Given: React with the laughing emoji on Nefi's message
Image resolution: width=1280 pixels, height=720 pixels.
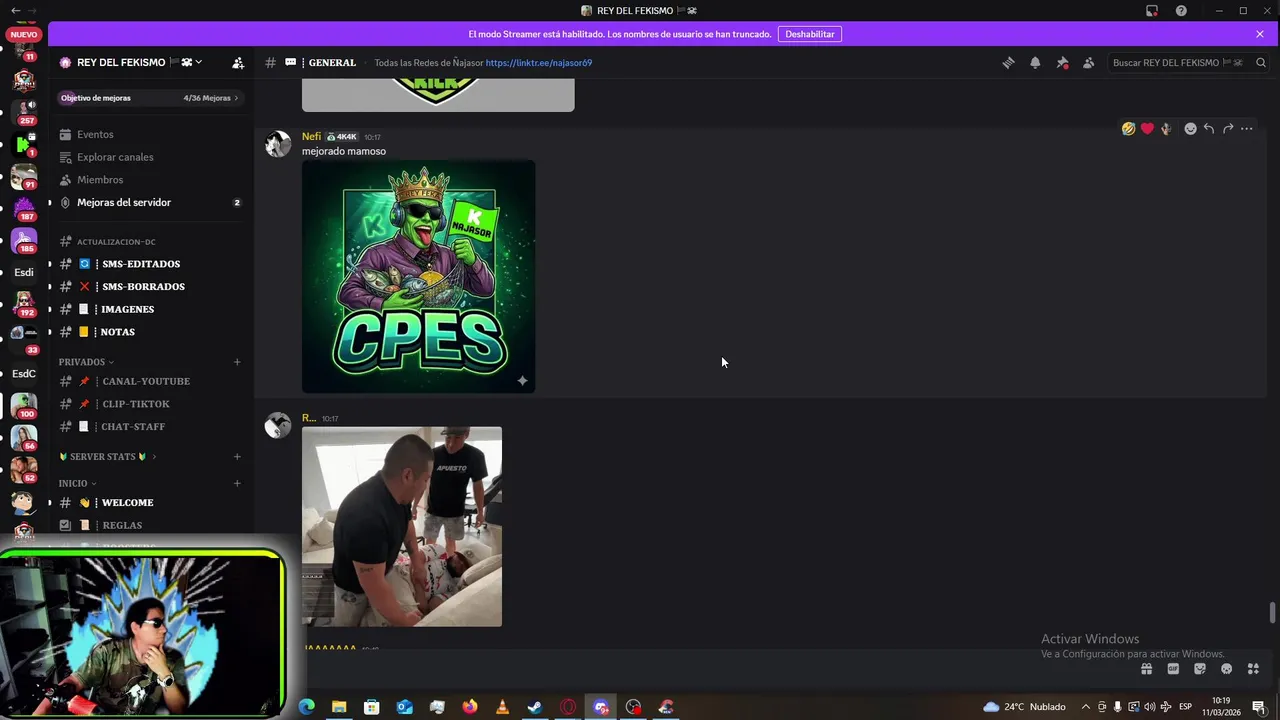Looking at the screenshot, I should click(1128, 128).
